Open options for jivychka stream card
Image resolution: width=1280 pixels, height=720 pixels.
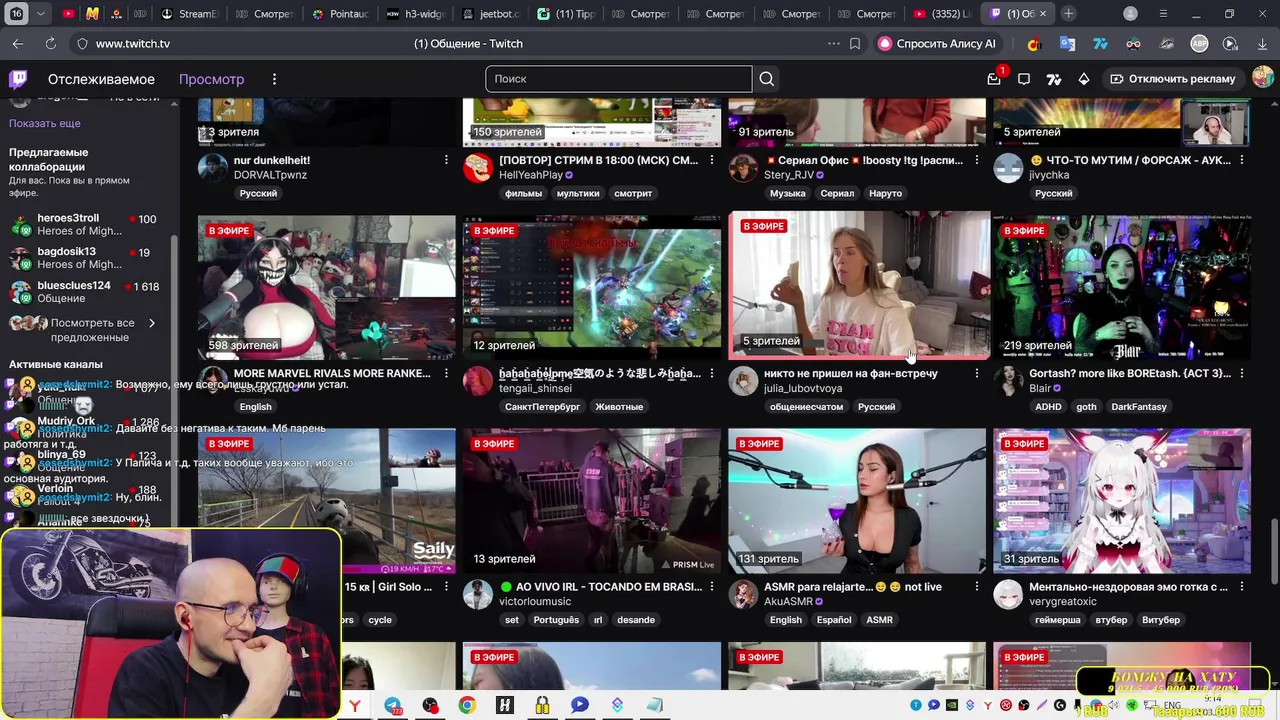tap(1242, 160)
